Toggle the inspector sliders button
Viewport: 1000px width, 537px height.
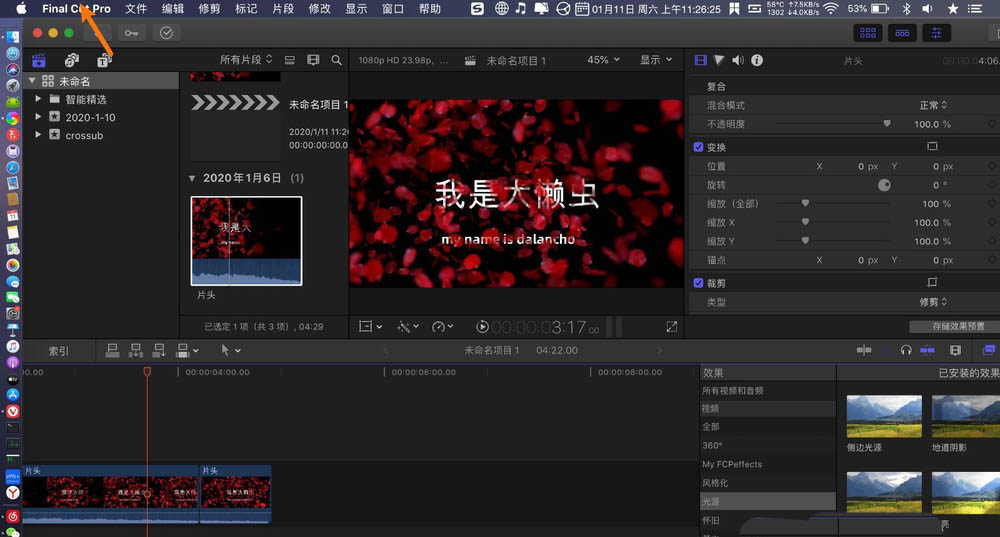point(936,33)
